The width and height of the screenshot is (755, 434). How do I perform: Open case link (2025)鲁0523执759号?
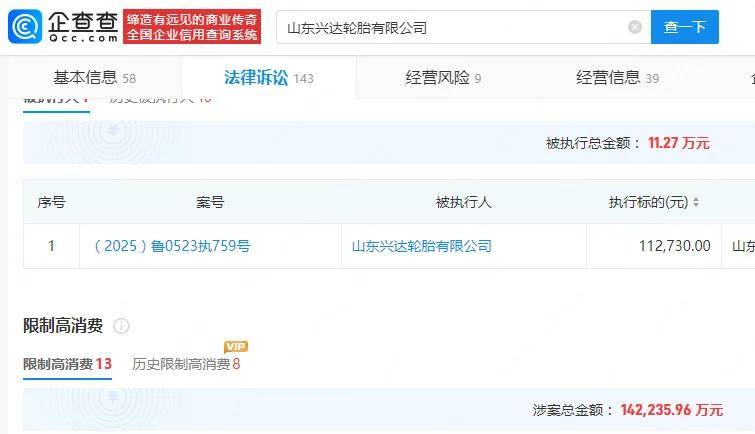(x=172, y=246)
